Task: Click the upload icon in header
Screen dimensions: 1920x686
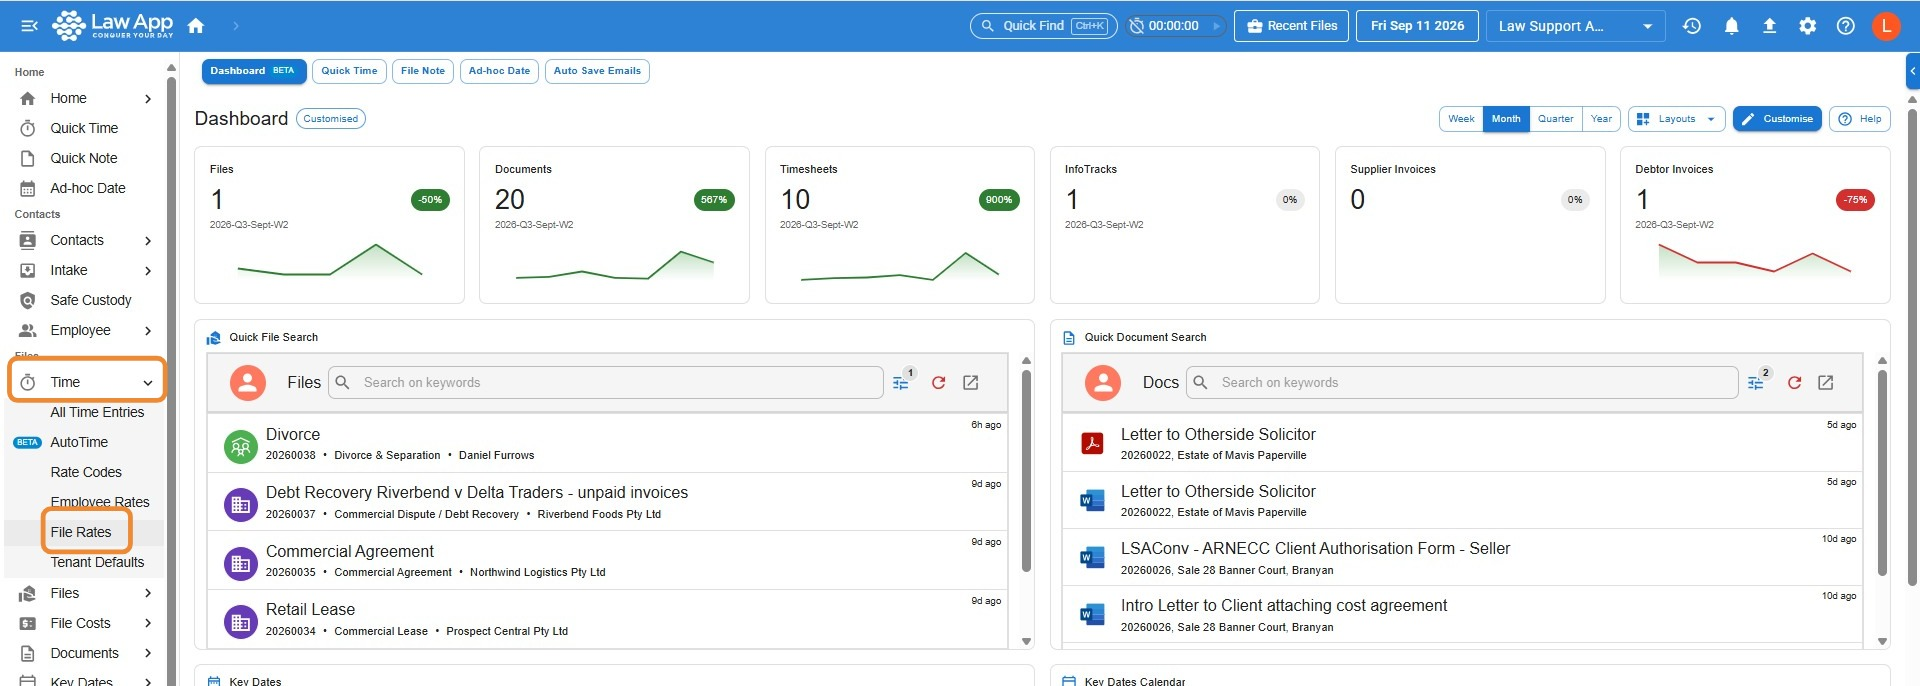Action: click(x=1769, y=26)
